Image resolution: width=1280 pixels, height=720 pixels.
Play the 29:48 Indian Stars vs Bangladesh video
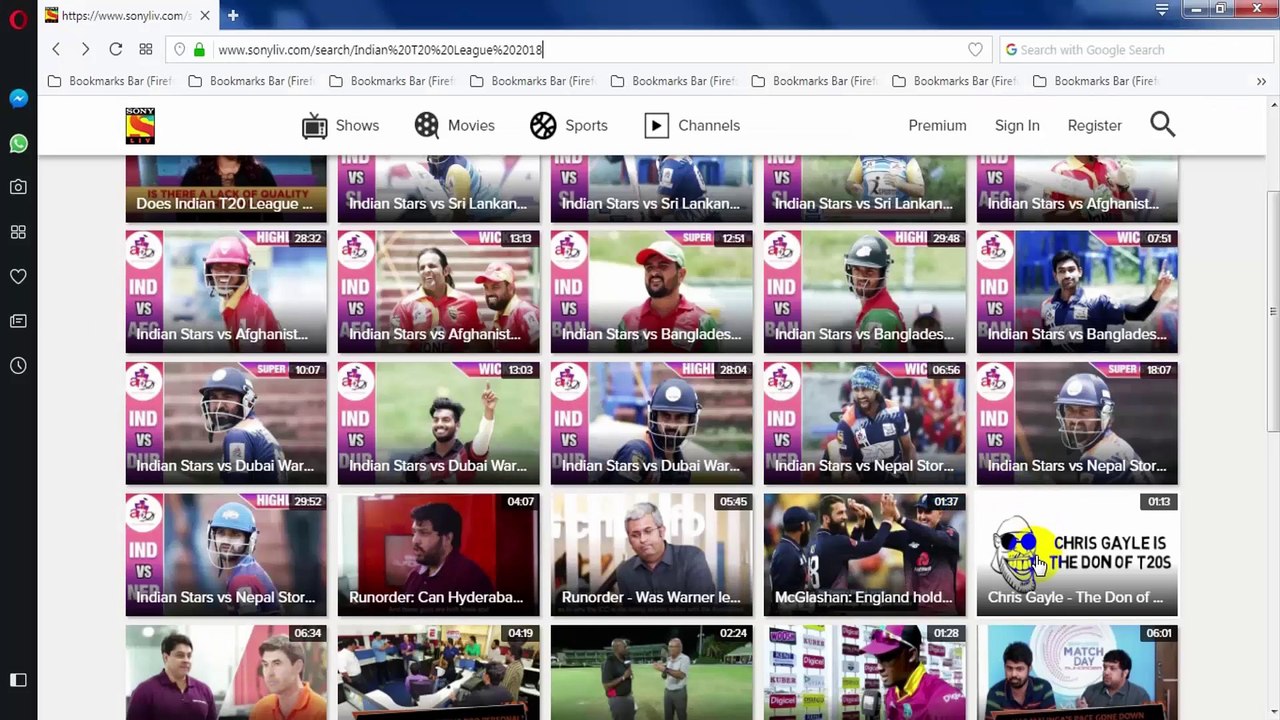(864, 292)
